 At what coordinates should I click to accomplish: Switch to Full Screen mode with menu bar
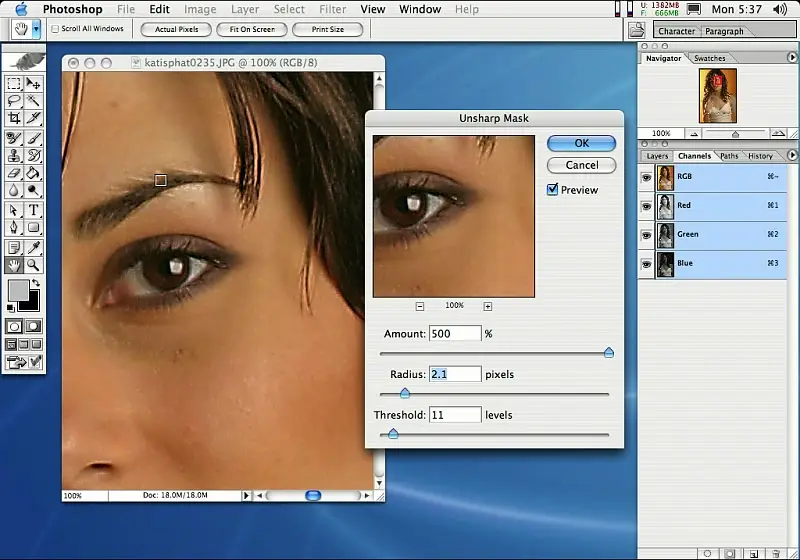click(x=24, y=345)
